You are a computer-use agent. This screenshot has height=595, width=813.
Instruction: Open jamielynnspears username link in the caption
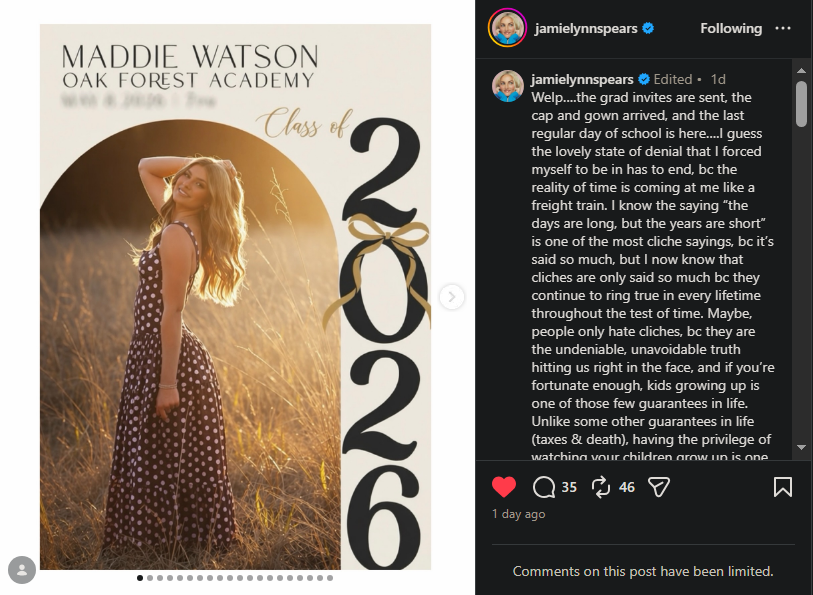click(582, 79)
